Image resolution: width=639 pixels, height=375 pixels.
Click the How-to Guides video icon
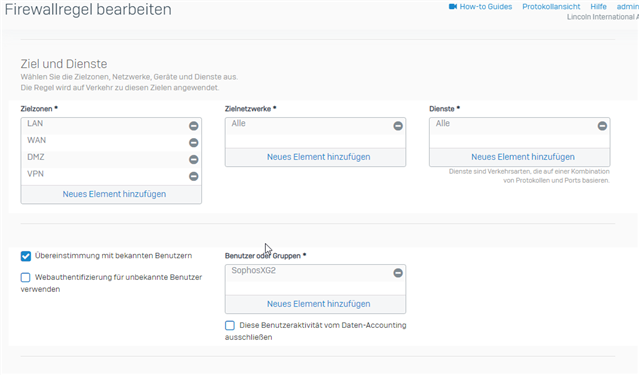453,7
